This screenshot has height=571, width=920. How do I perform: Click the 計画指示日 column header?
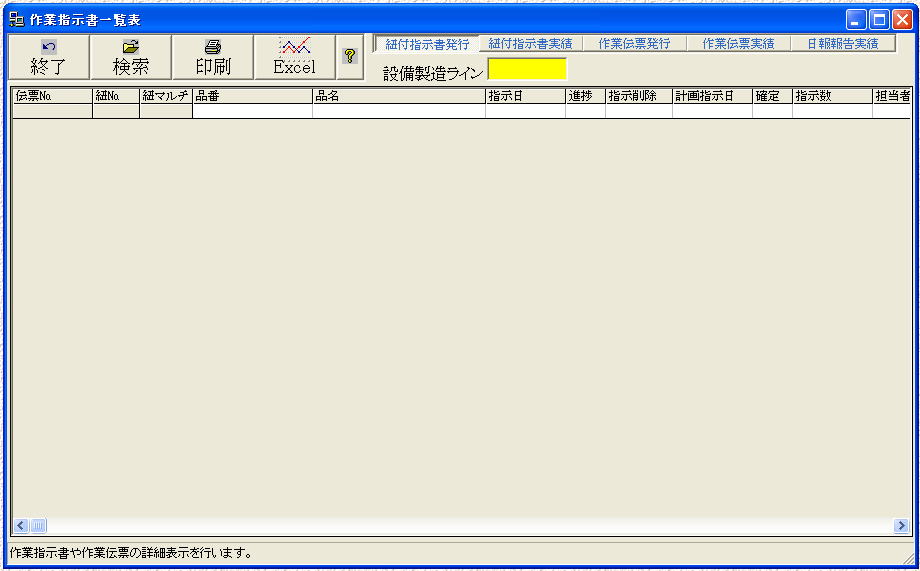point(712,96)
